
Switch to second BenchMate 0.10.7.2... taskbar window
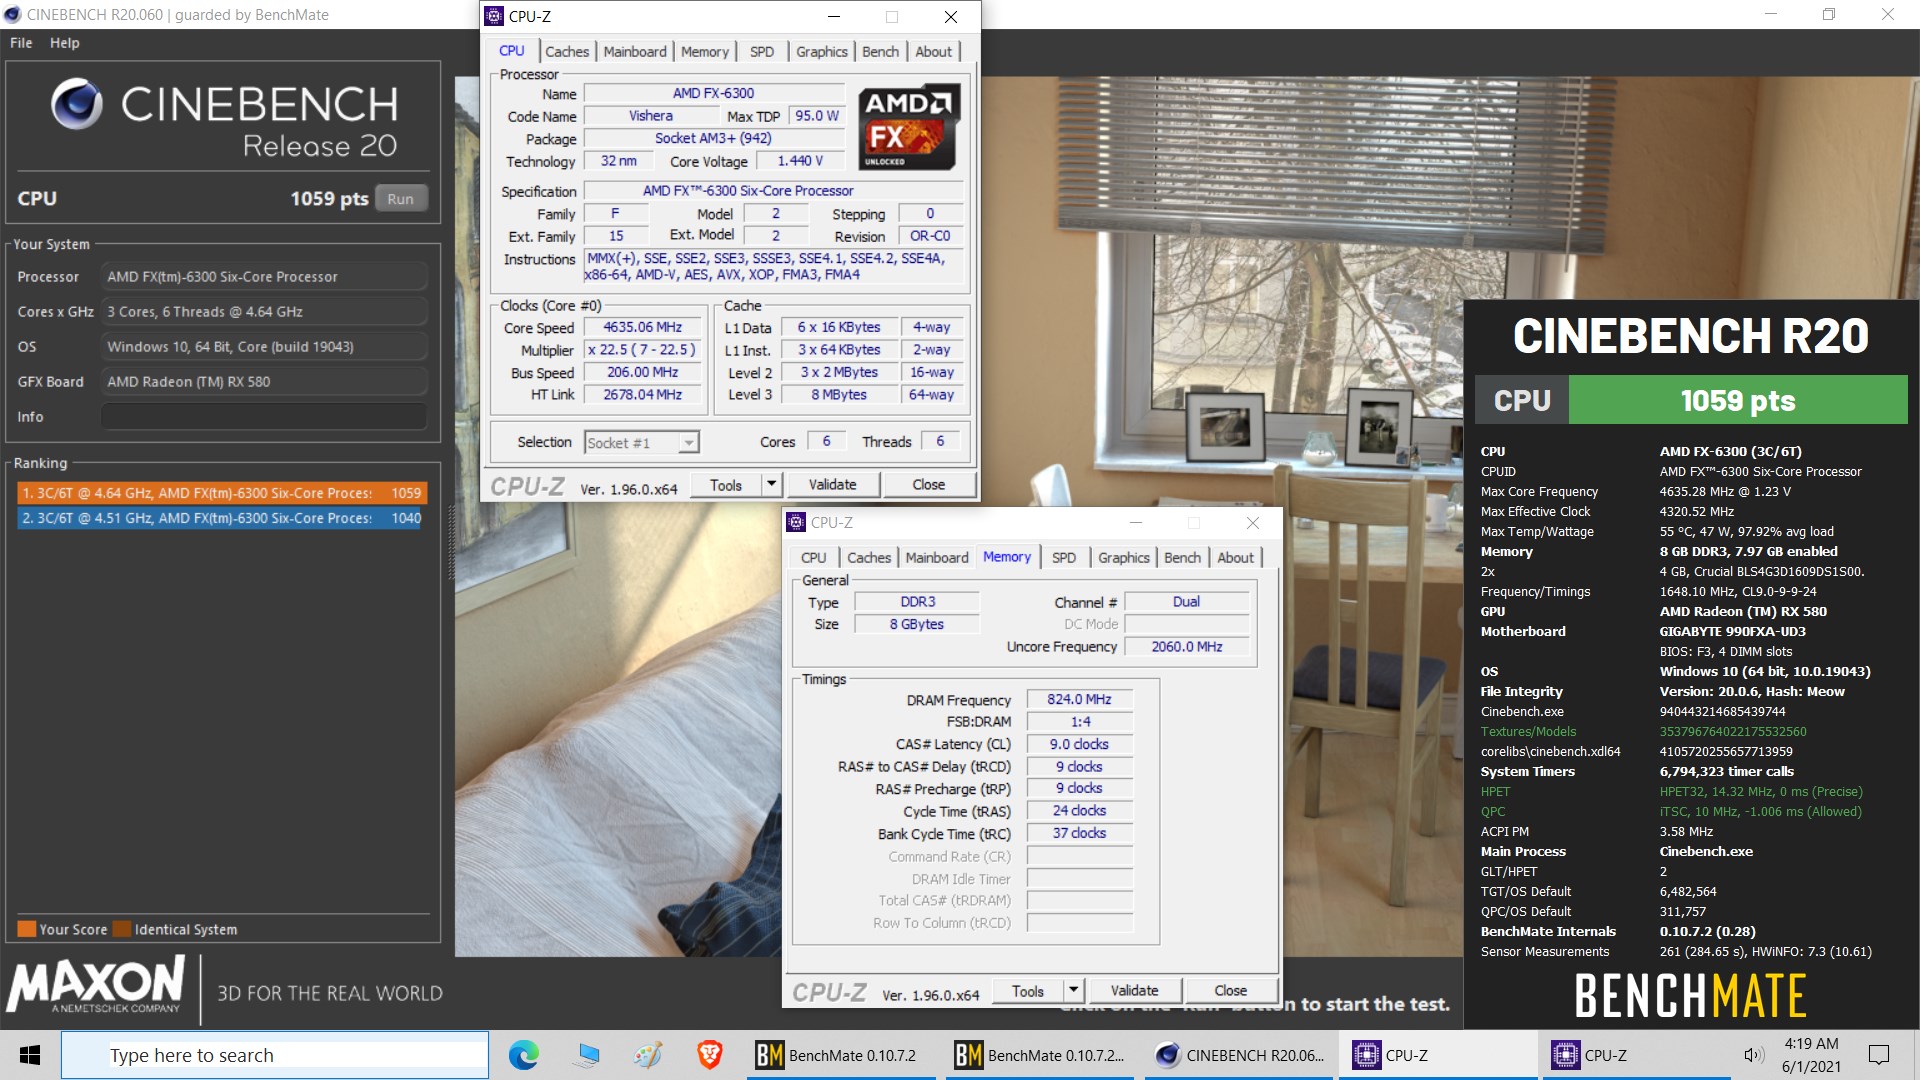(x=1041, y=1055)
